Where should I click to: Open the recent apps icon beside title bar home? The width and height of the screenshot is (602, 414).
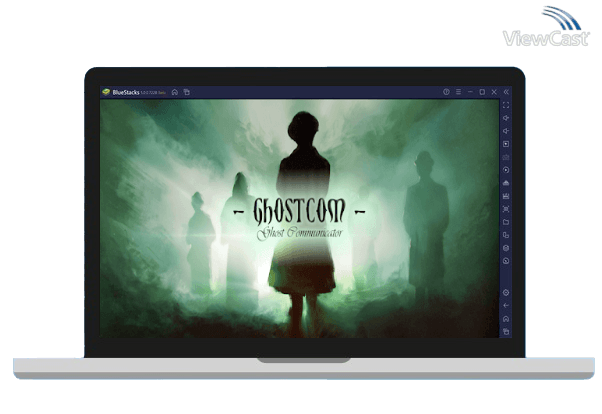pos(187,92)
